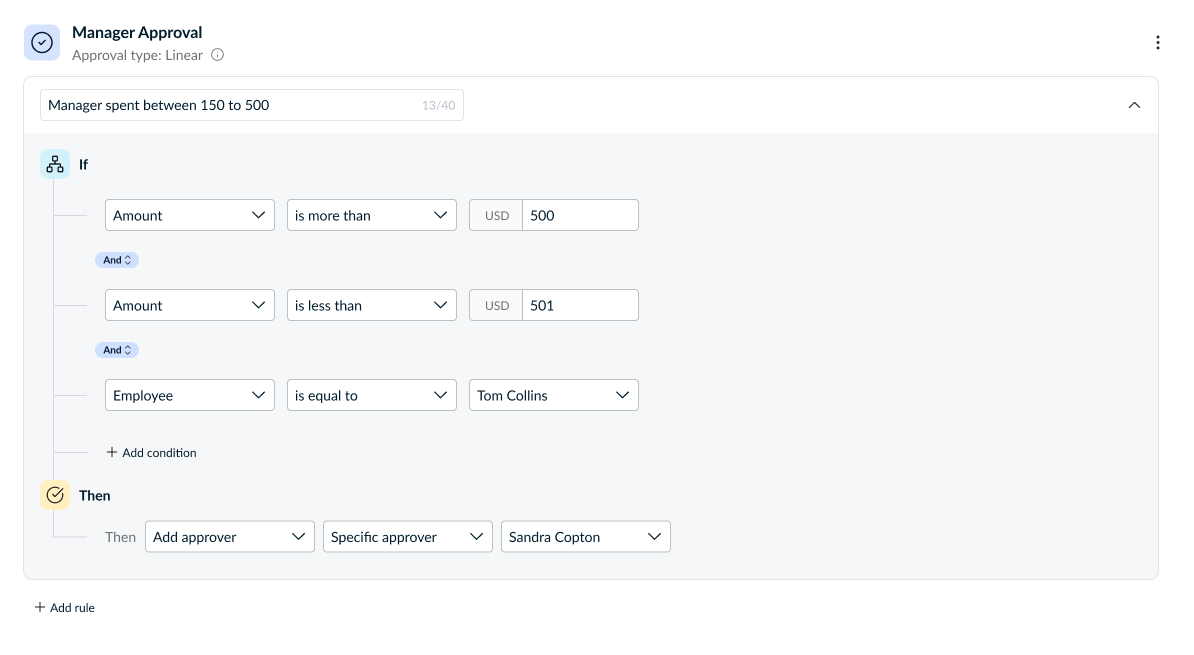1194x655 pixels.
Task: Open the 'is more than' operator dropdown
Action: click(372, 216)
